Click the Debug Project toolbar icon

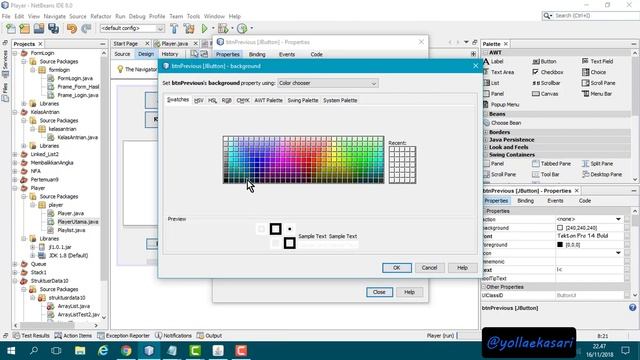[x=223, y=28]
